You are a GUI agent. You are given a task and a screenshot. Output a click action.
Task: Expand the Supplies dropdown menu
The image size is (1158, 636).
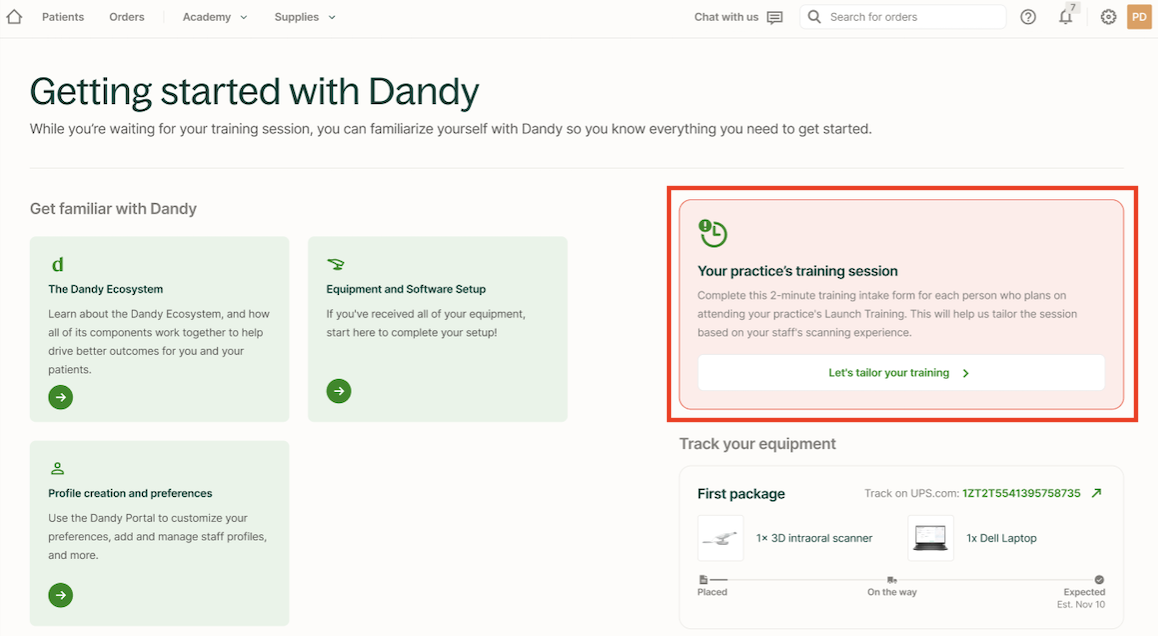[x=305, y=17]
